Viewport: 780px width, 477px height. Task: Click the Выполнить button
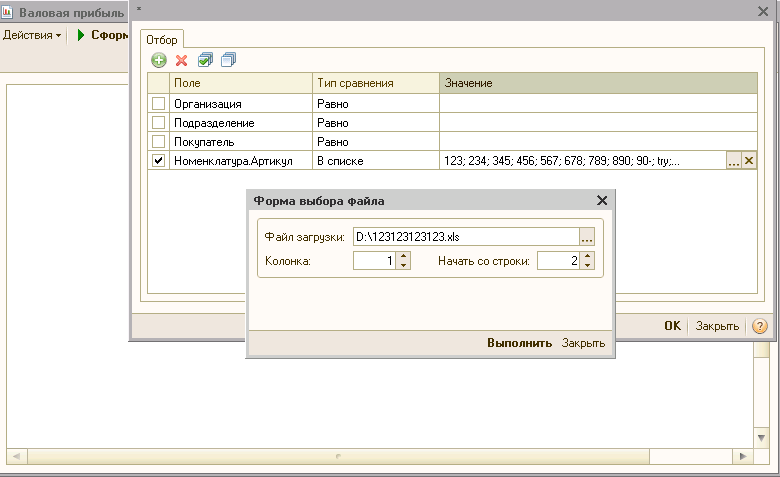click(x=519, y=343)
